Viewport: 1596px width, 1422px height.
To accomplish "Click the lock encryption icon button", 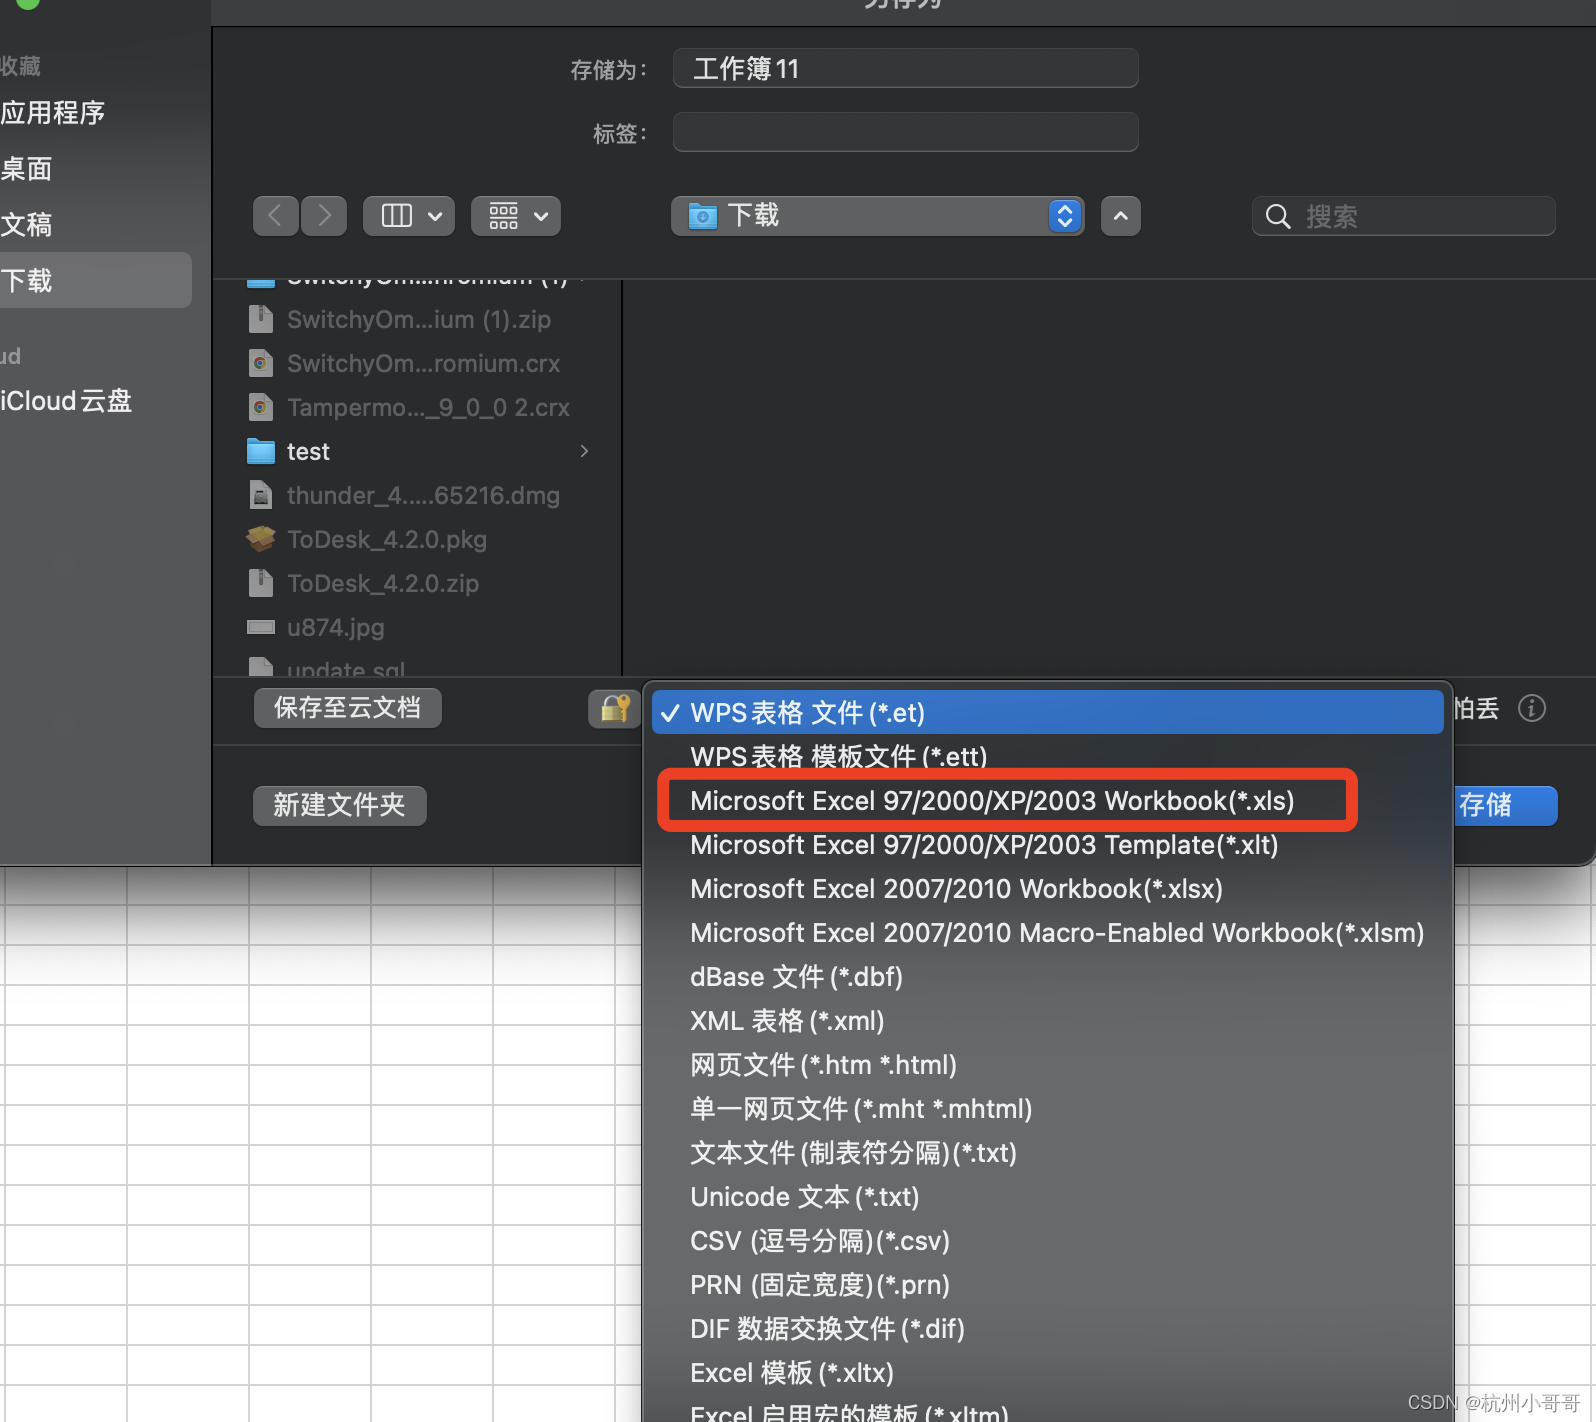I will pos(615,708).
